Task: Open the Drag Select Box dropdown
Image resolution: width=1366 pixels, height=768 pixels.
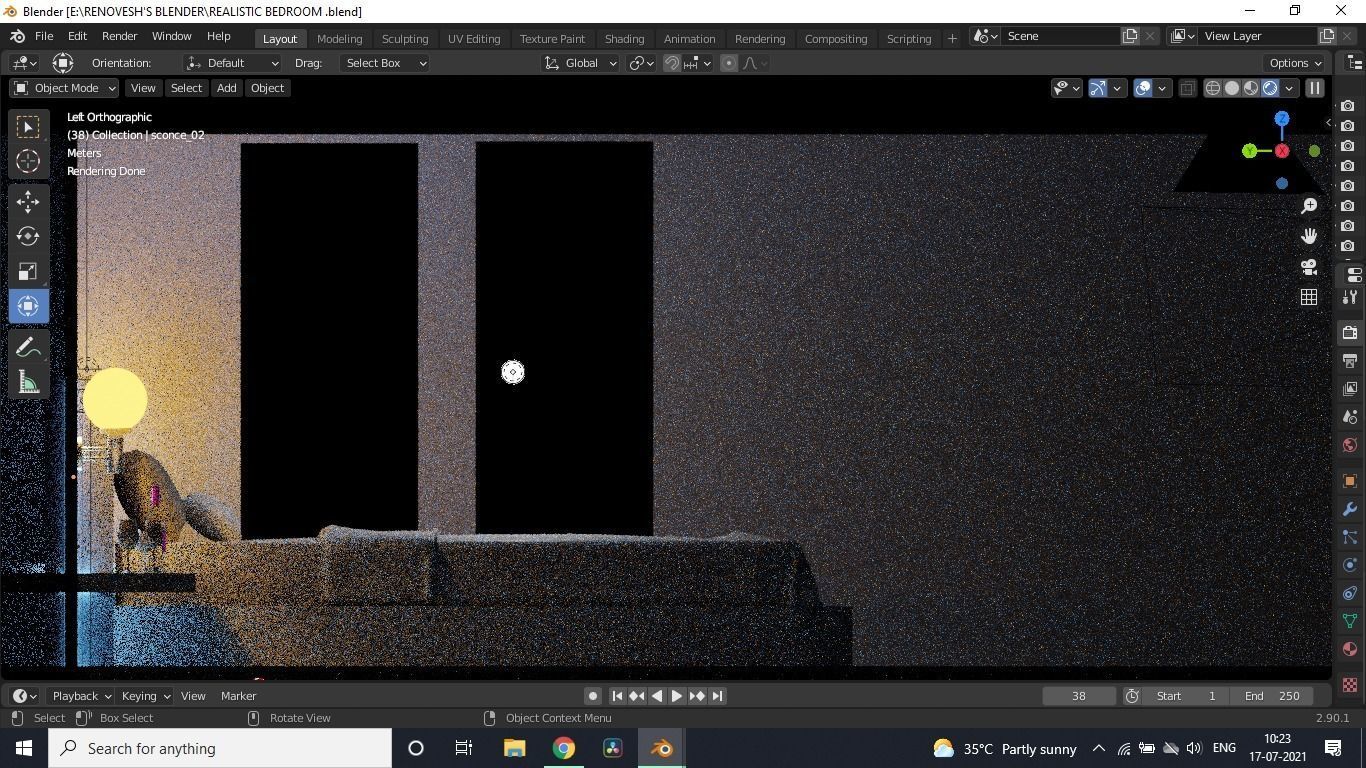Action: (385, 63)
